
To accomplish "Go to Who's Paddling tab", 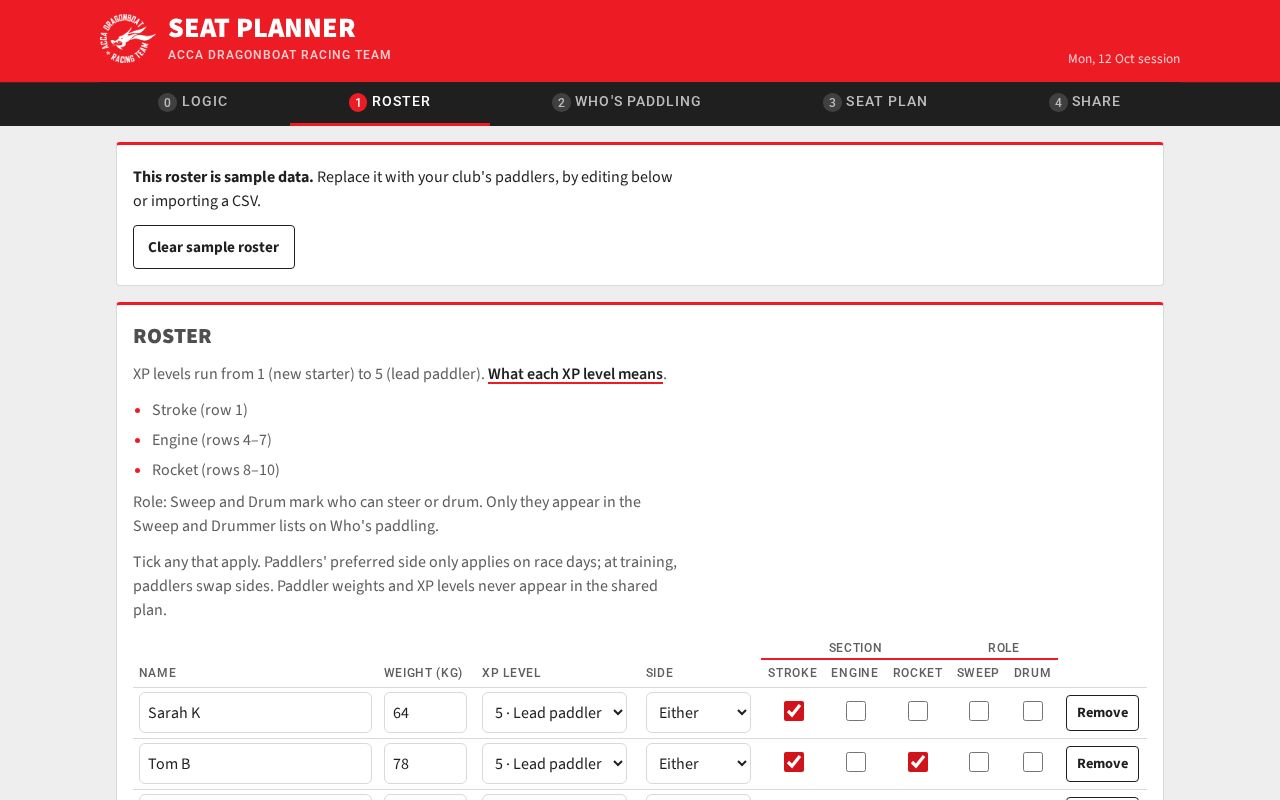I will [x=627, y=102].
